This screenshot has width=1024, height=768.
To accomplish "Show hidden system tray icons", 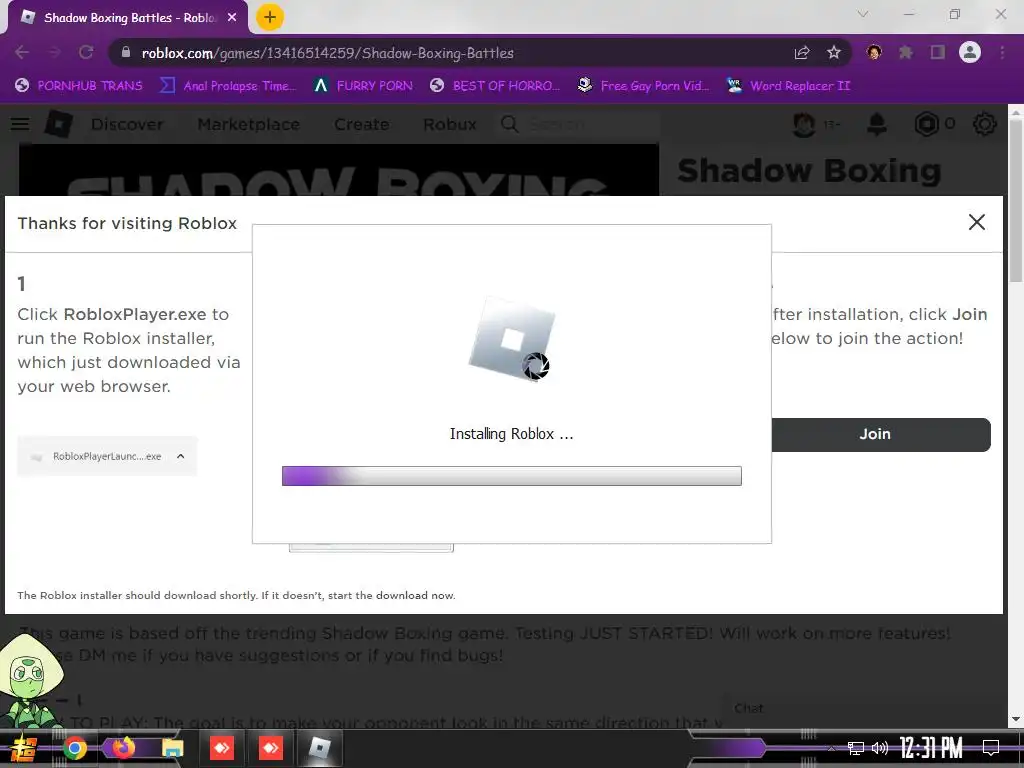I will pos(831,748).
